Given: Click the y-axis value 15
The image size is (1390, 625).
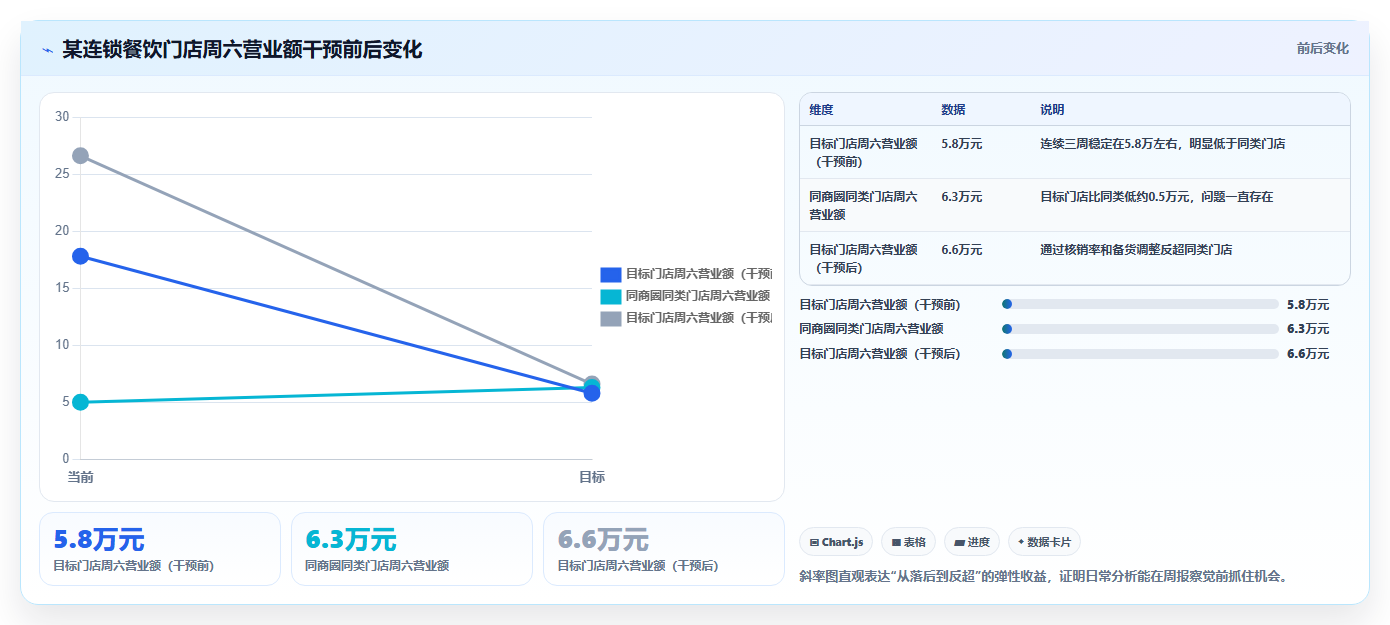Looking at the screenshot, I should tap(62, 288).
